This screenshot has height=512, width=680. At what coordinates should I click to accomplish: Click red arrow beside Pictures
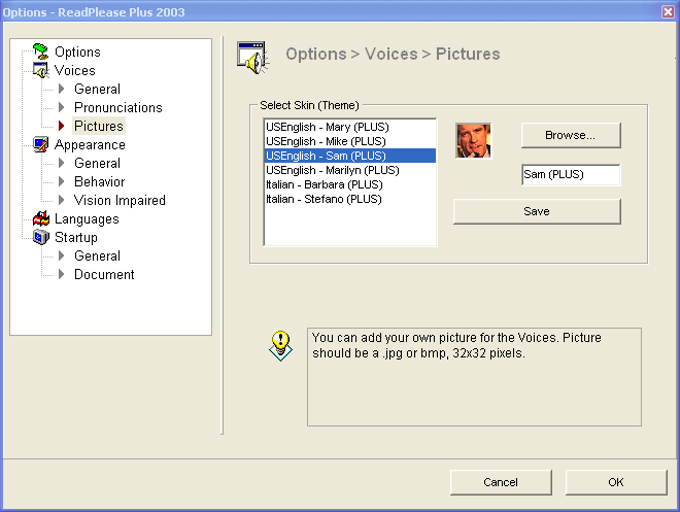click(61, 126)
